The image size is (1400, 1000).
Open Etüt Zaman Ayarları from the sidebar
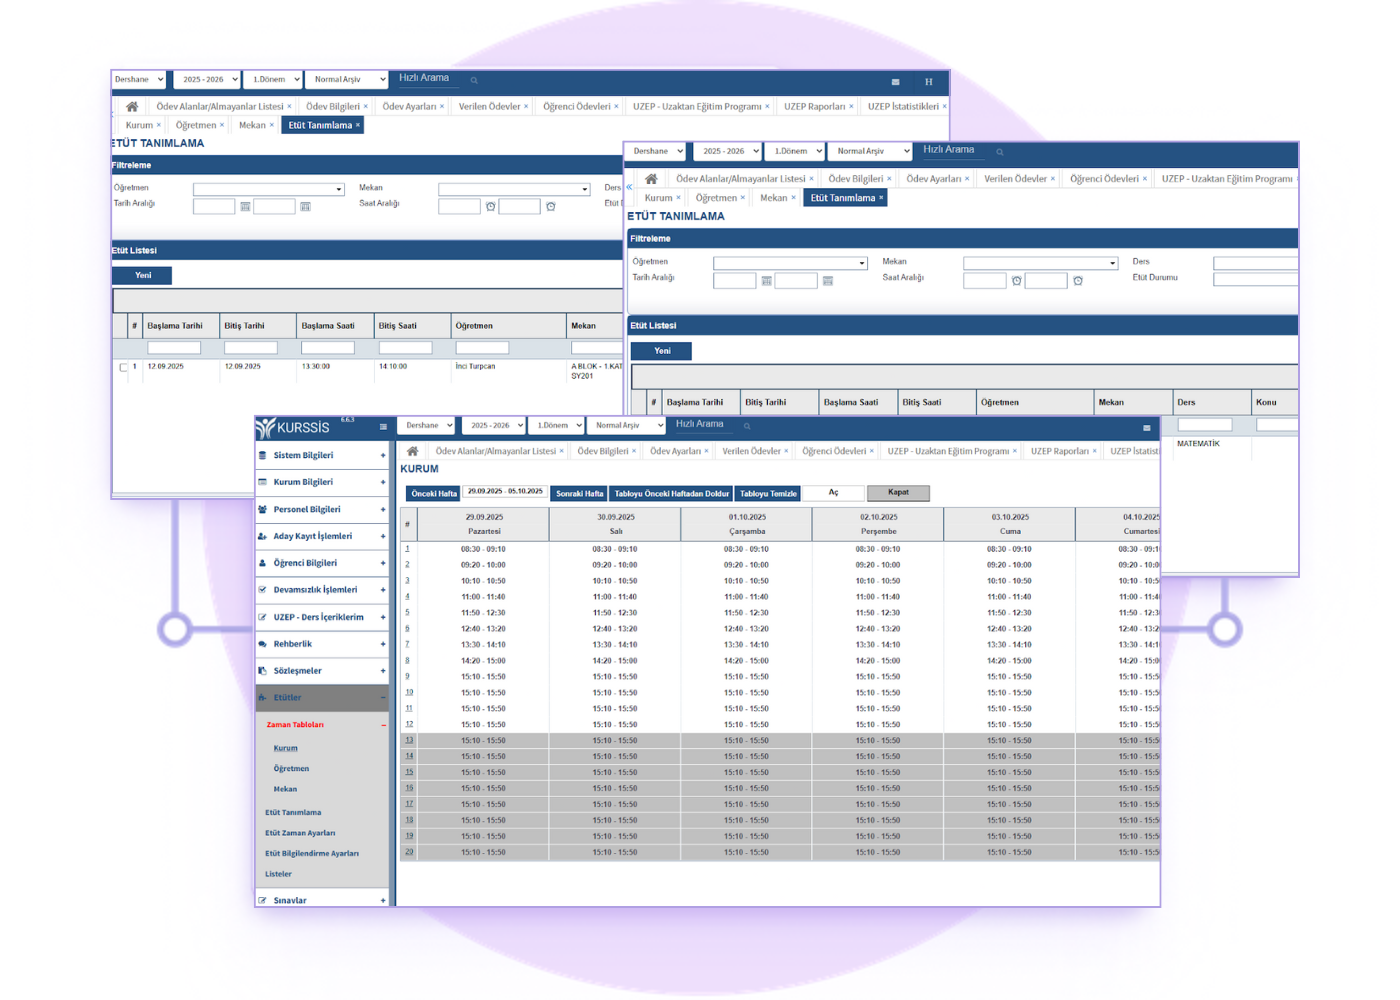pyautogui.click(x=300, y=833)
